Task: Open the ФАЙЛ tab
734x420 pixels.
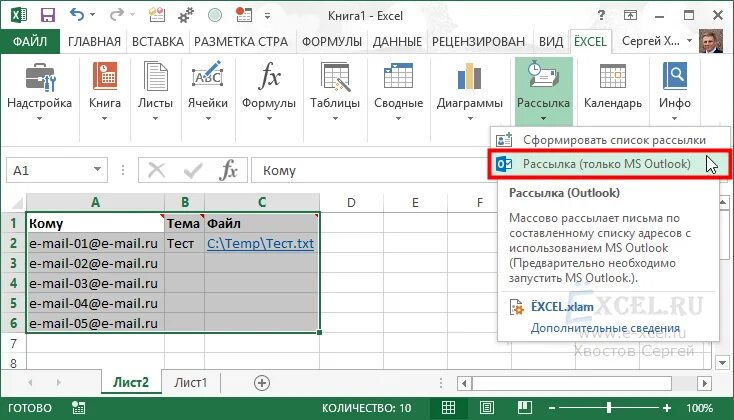Action: pyautogui.click(x=30, y=42)
